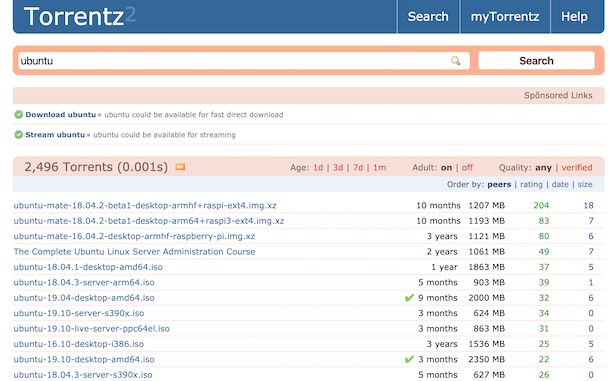610x381 pixels.
Task: Click the 18 leechers count
Action: click(x=588, y=205)
